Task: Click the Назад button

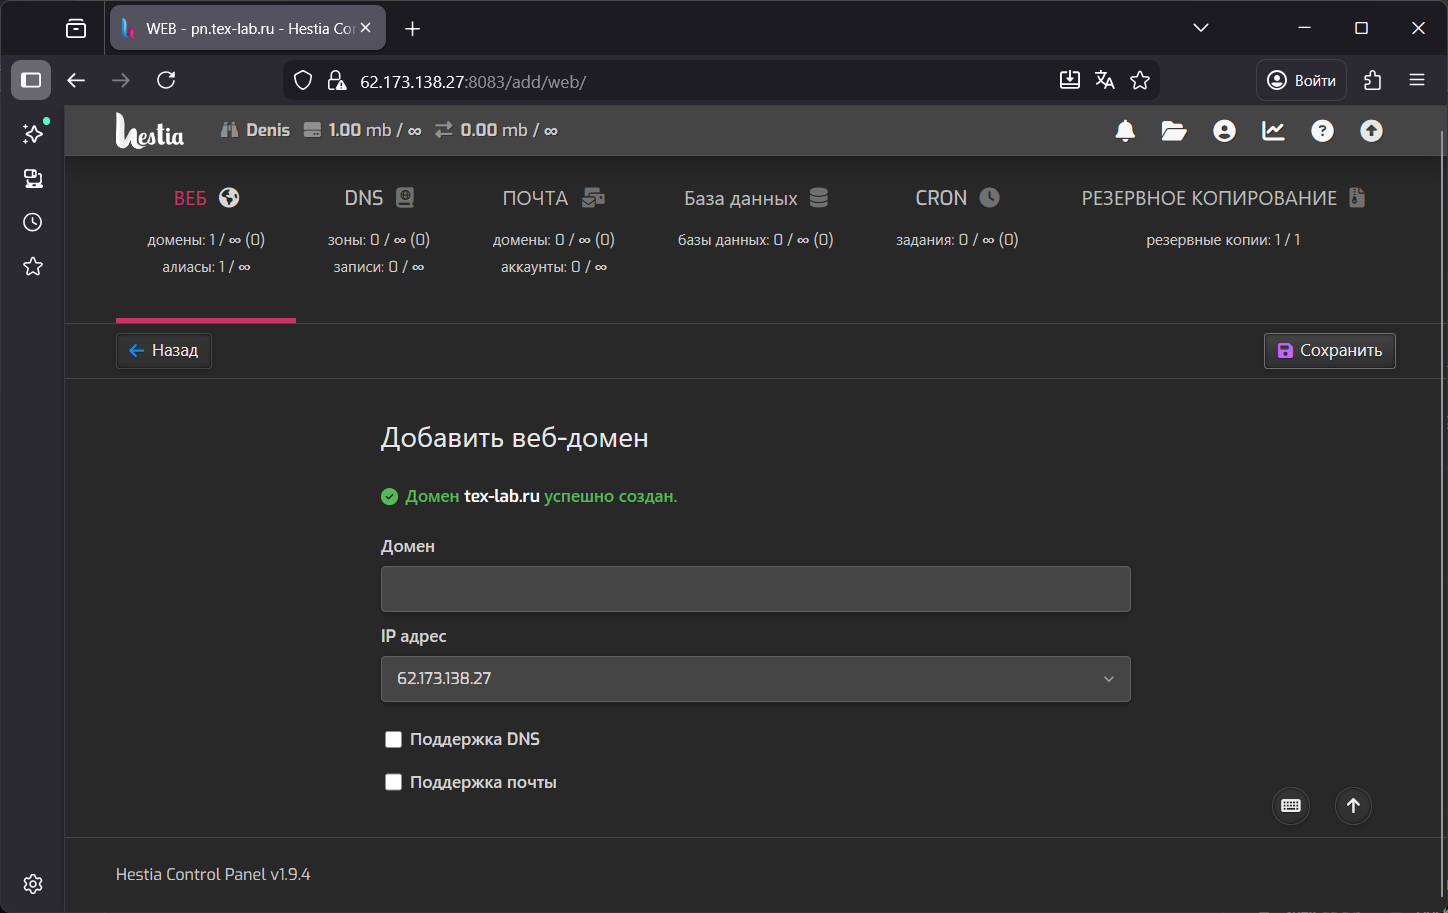Action: point(164,351)
